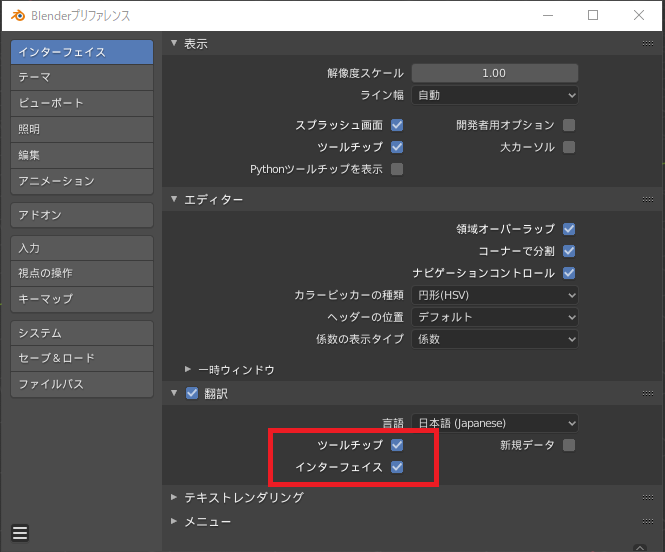665x552 pixels.
Task: Toggle ナビゲーションコントロール checkbox
Action: tap(569, 273)
